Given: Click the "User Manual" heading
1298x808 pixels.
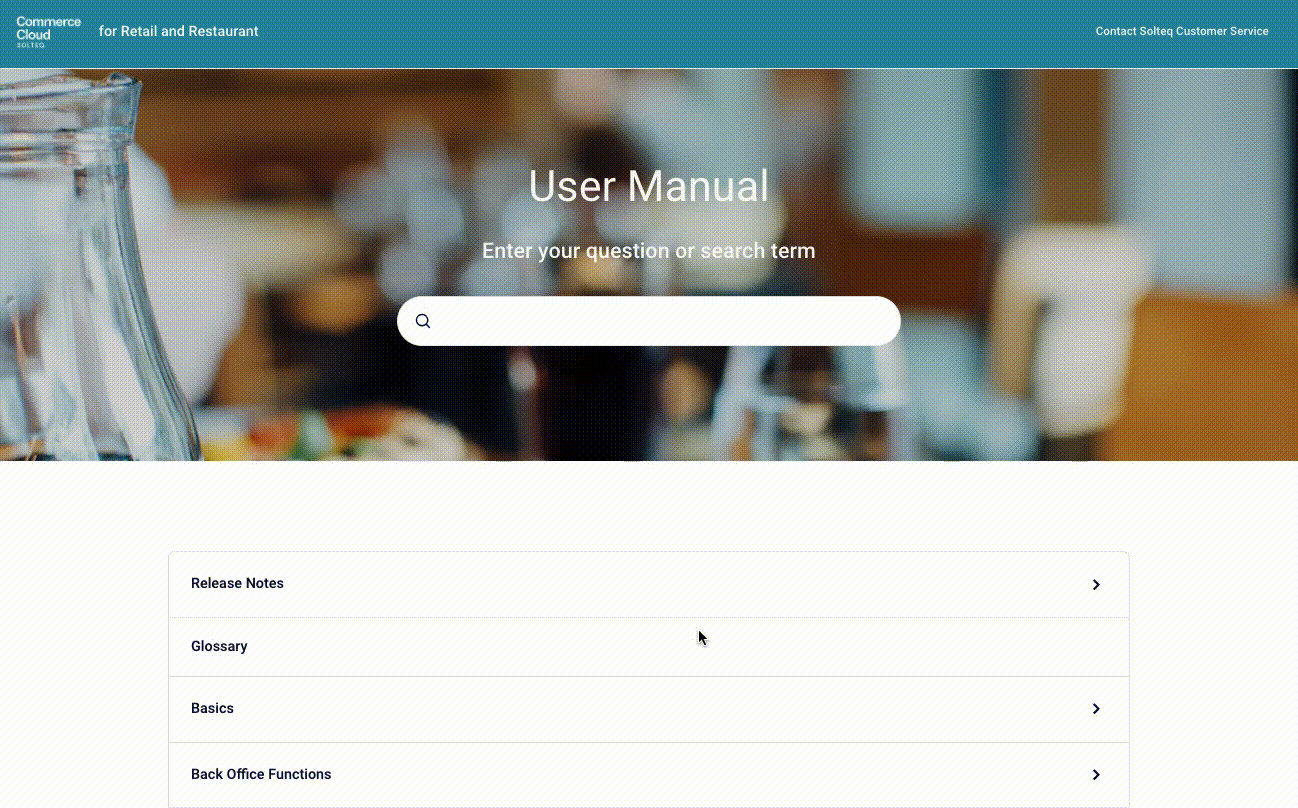Looking at the screenshot, I should pyautogui.click(x=648, y=187).
